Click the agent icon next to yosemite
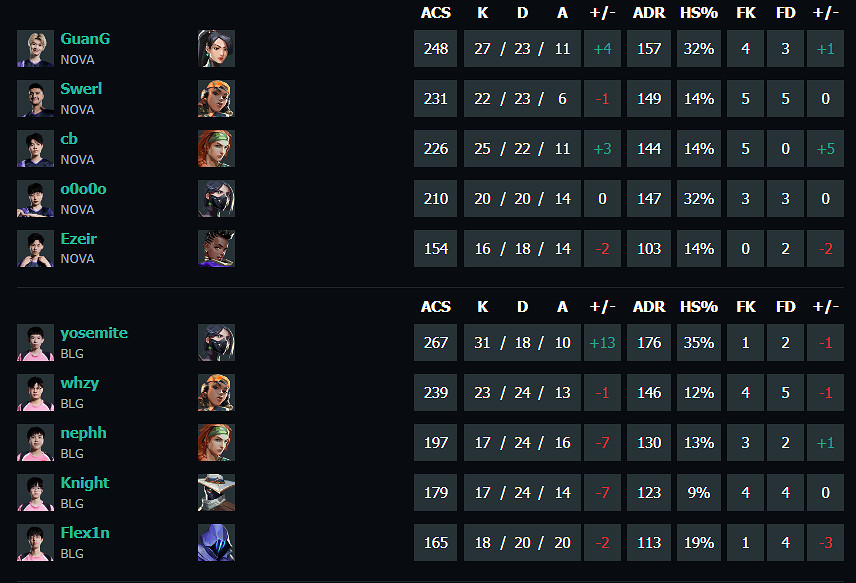This screenshot has height=583, width=856. [216, 343]
